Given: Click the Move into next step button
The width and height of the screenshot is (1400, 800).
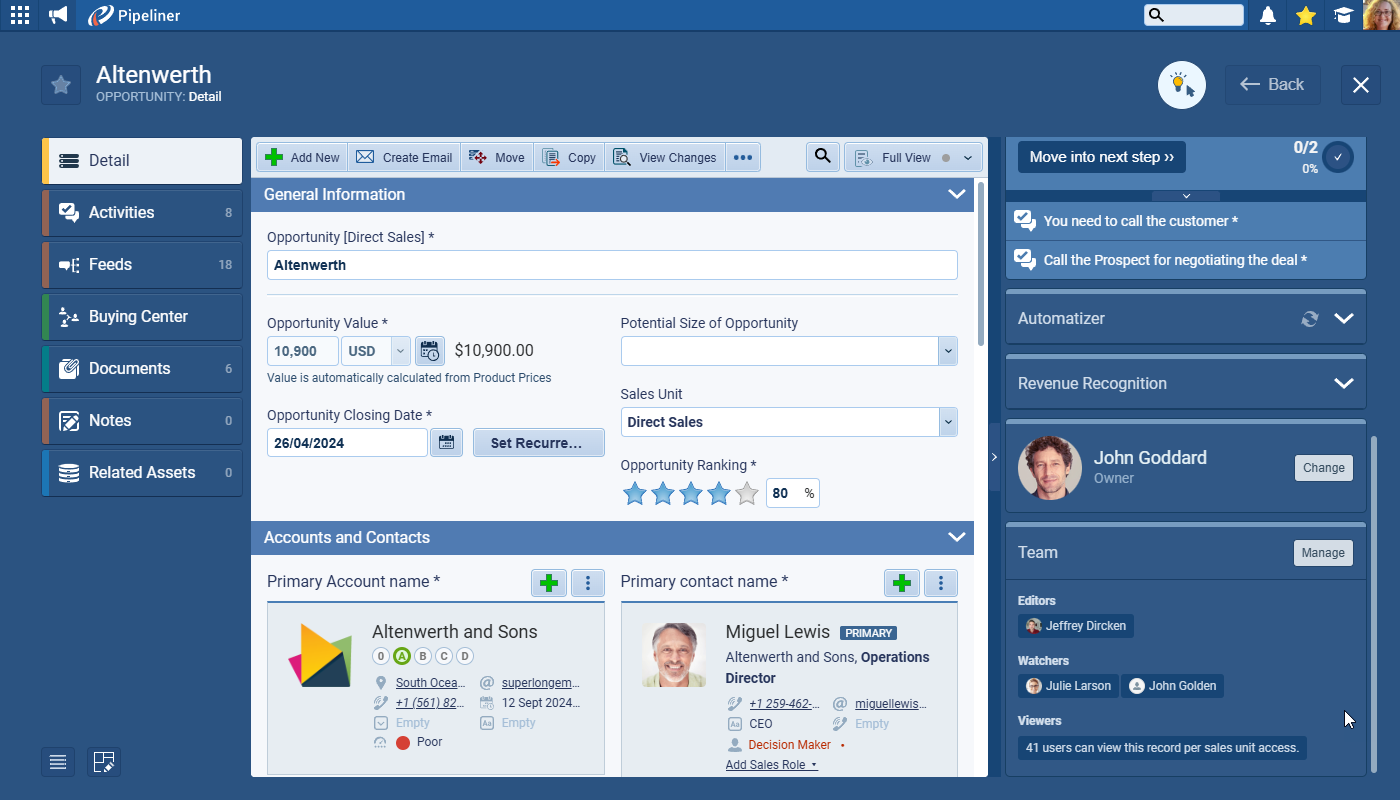Looking at the screenshot, I should point(1101,157).
